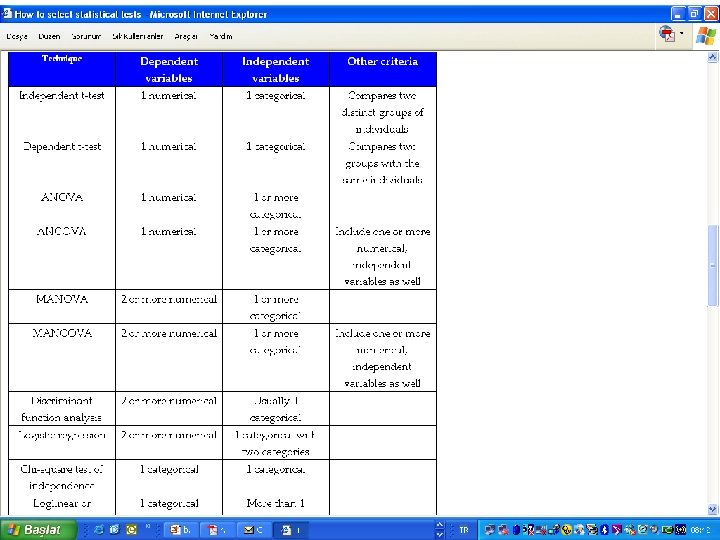Click the taskbar scroll-up arrow
The image size is (720, 540).
[439, 525]
